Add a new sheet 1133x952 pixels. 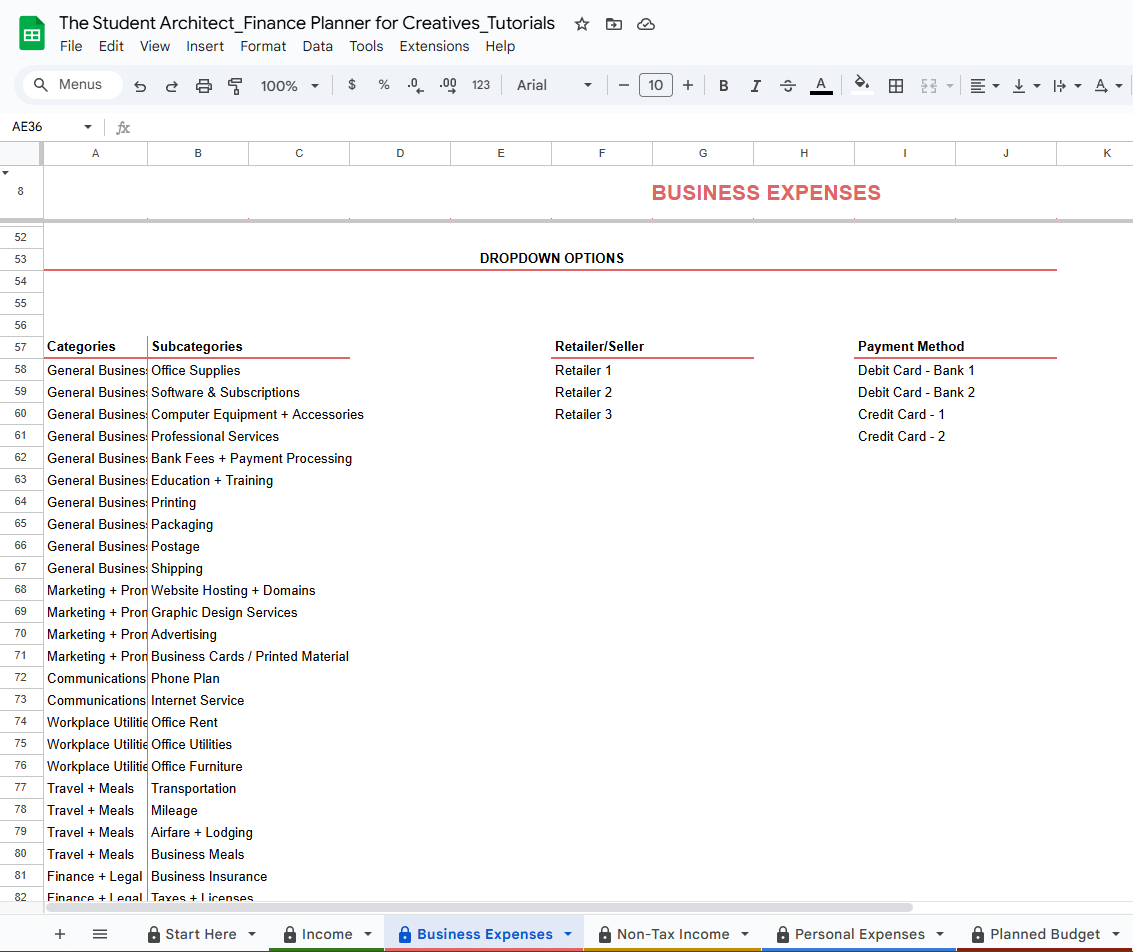tap(60, 934)
